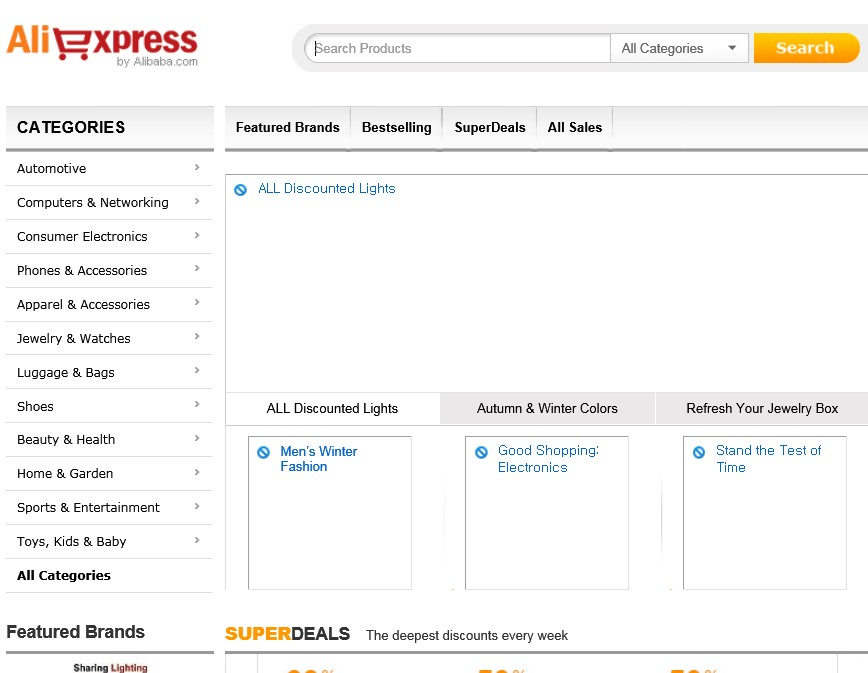Open the All Sales tab
This screenshot has height=673, width=868.
click(x=575, y=127)
